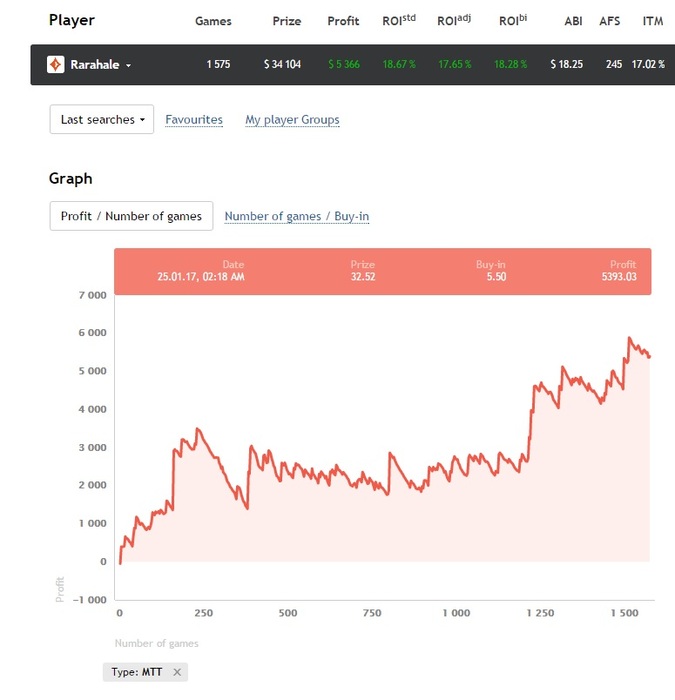Viewport: 675px width, 700px height.
Task: Click the Rarahale player name
Action: [94, 64]
